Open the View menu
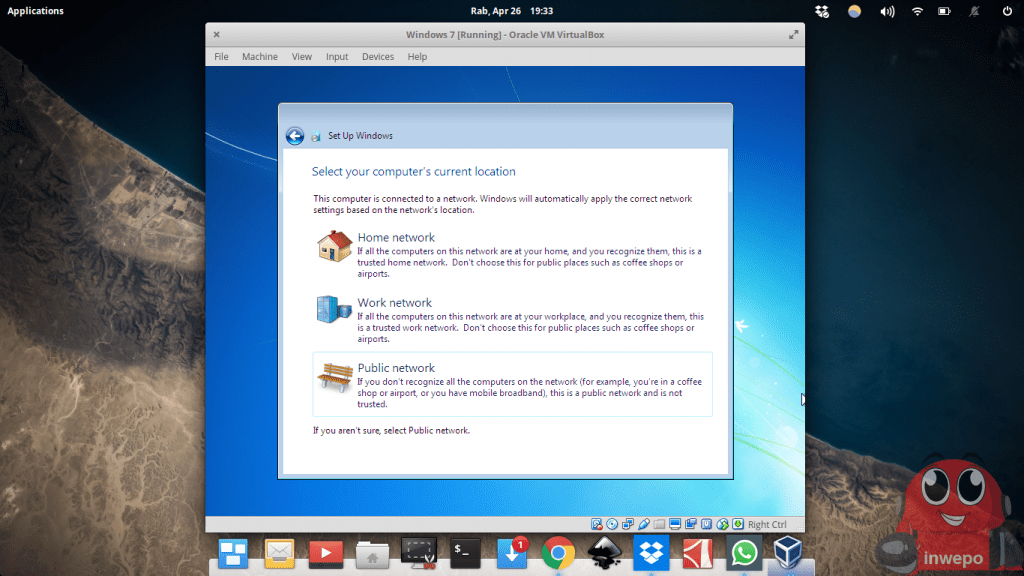This screenshot has height=576, width=1024. tap(301, 57)
